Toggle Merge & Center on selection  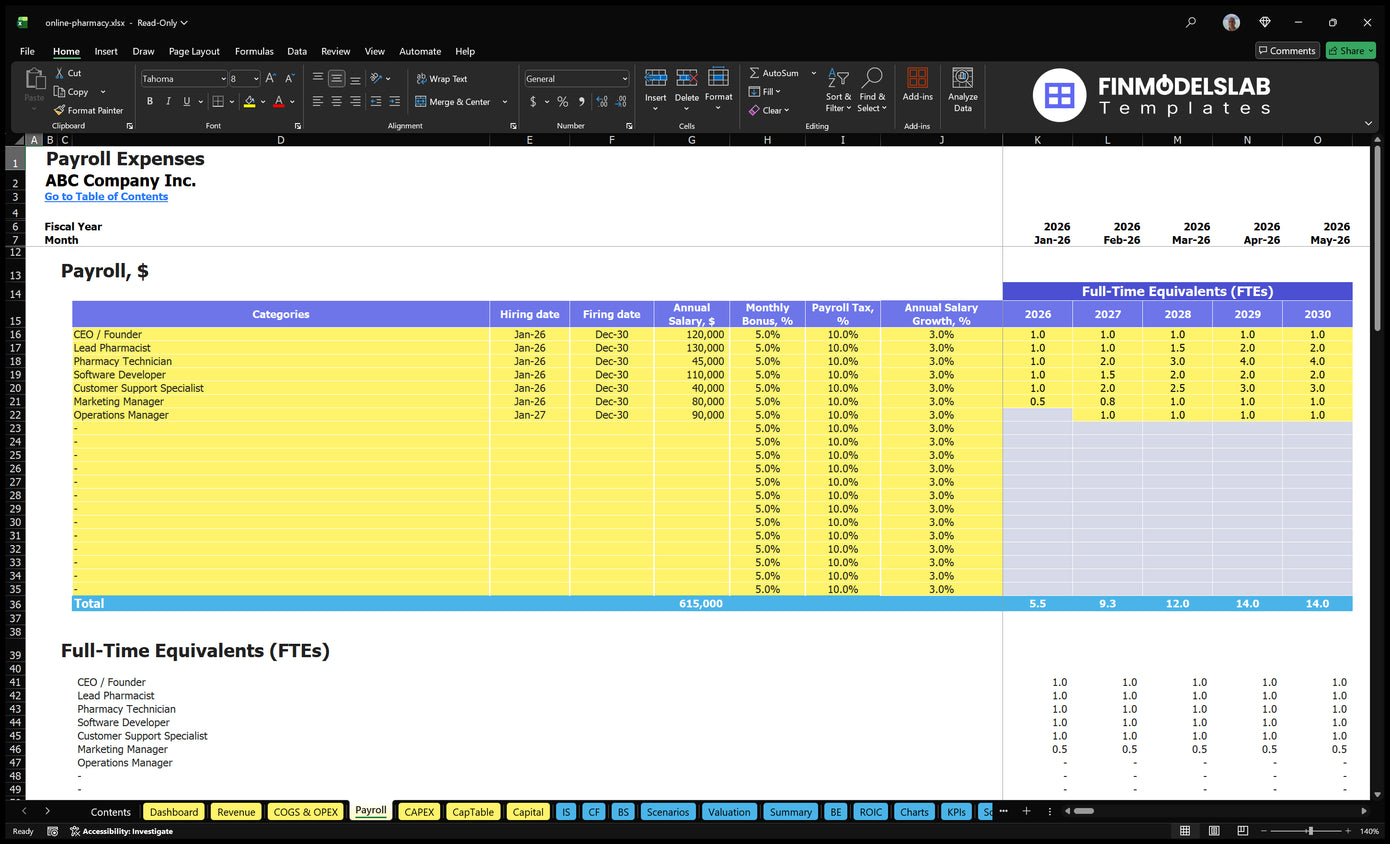click(458, 101)
